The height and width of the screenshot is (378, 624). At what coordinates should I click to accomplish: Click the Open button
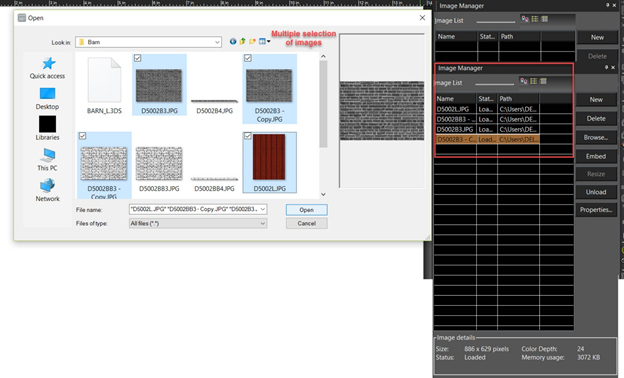coord(306,210)
